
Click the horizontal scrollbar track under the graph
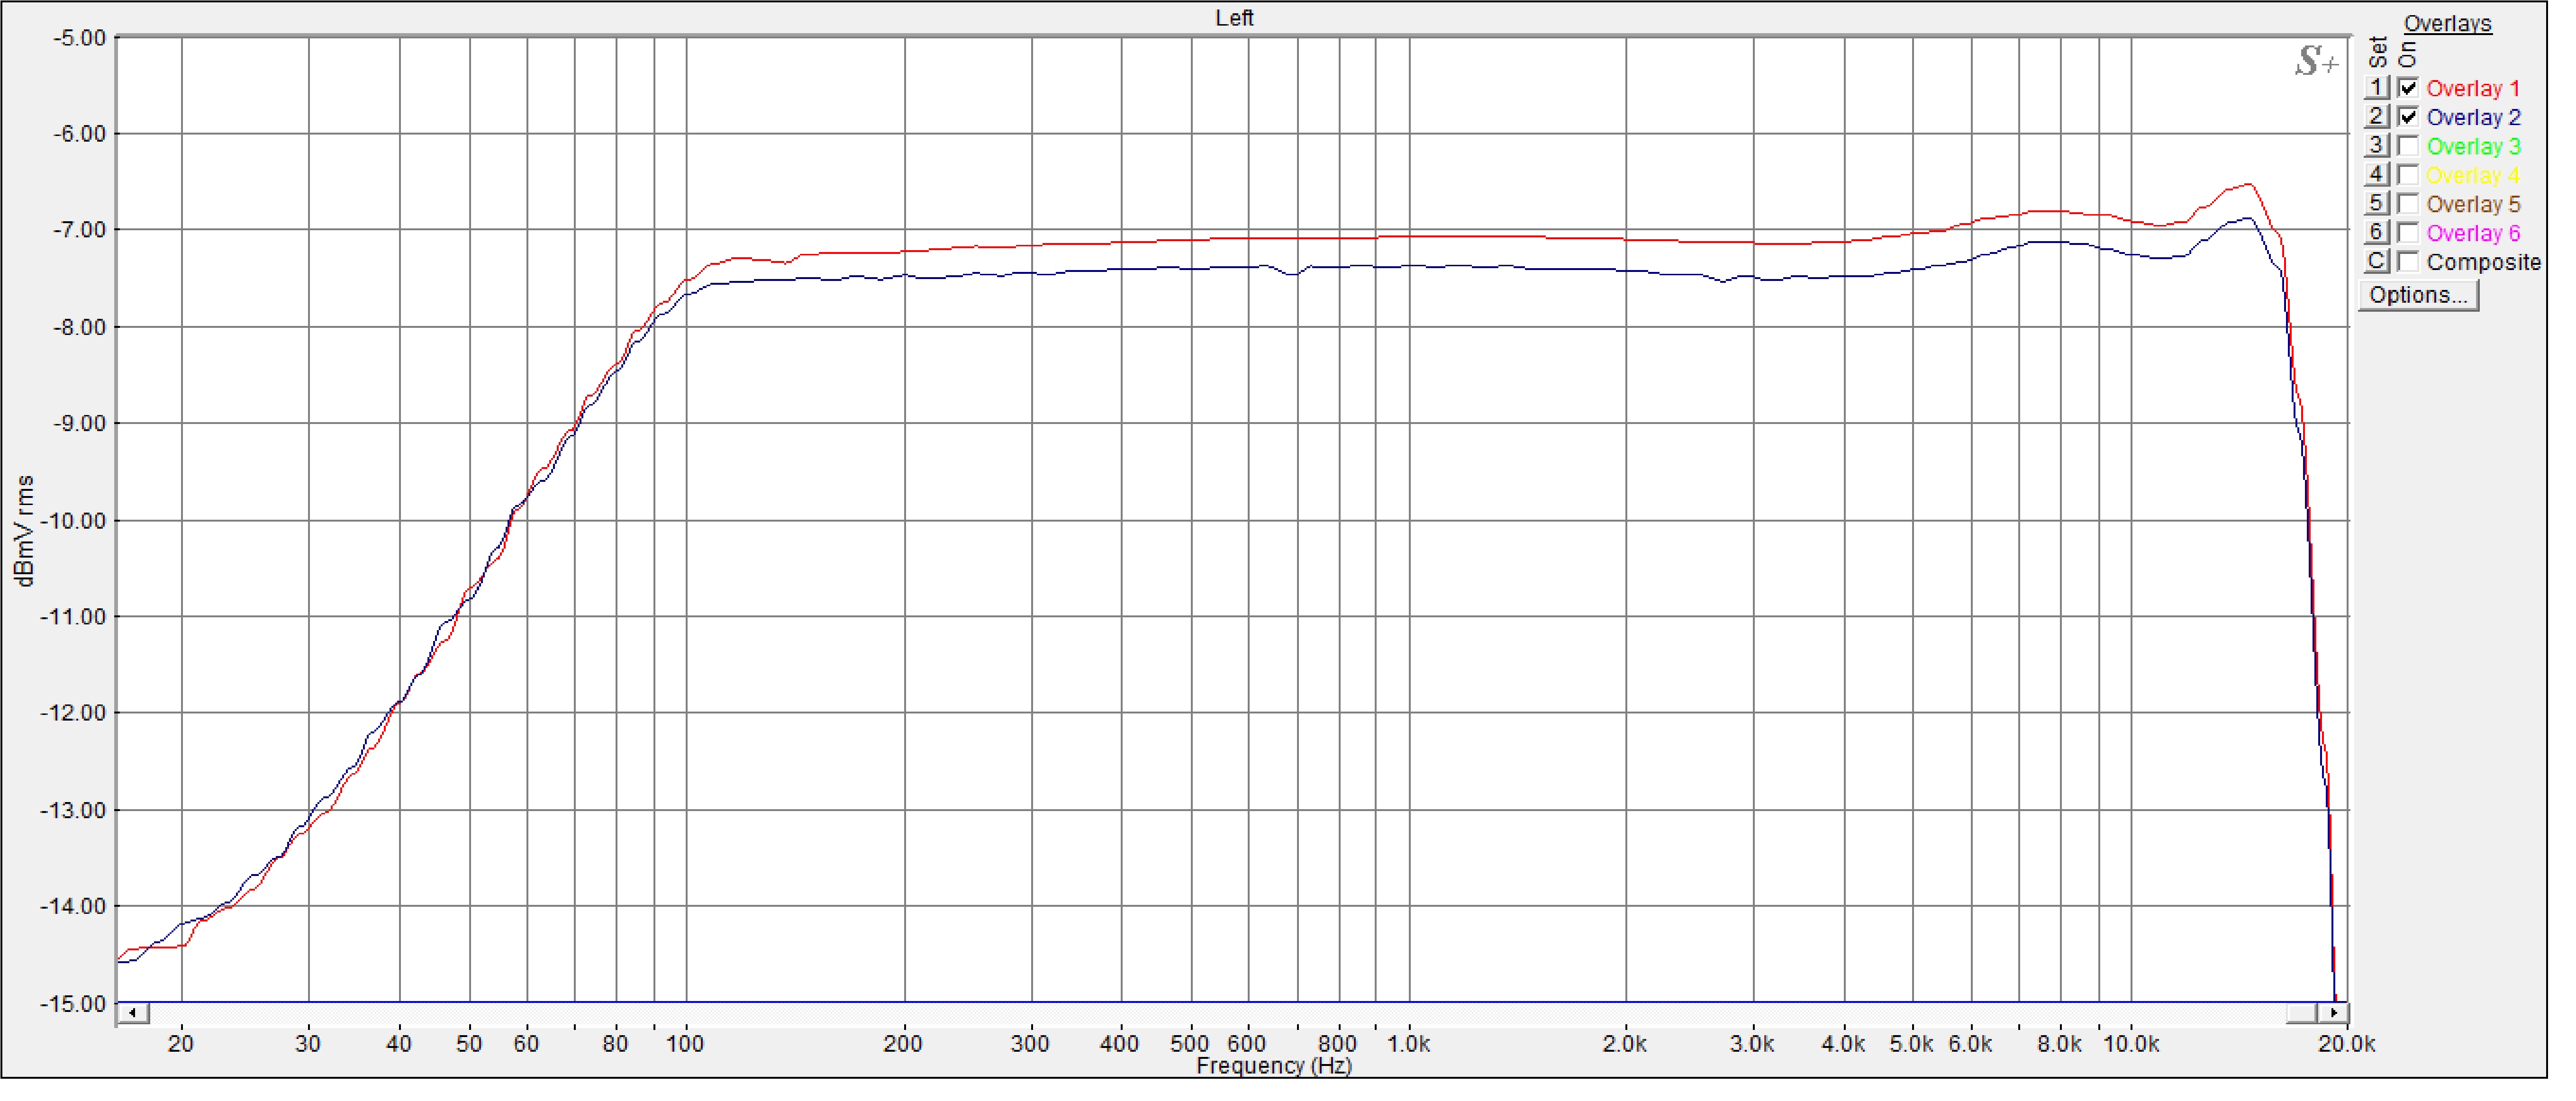(x=1217, y=1013)
